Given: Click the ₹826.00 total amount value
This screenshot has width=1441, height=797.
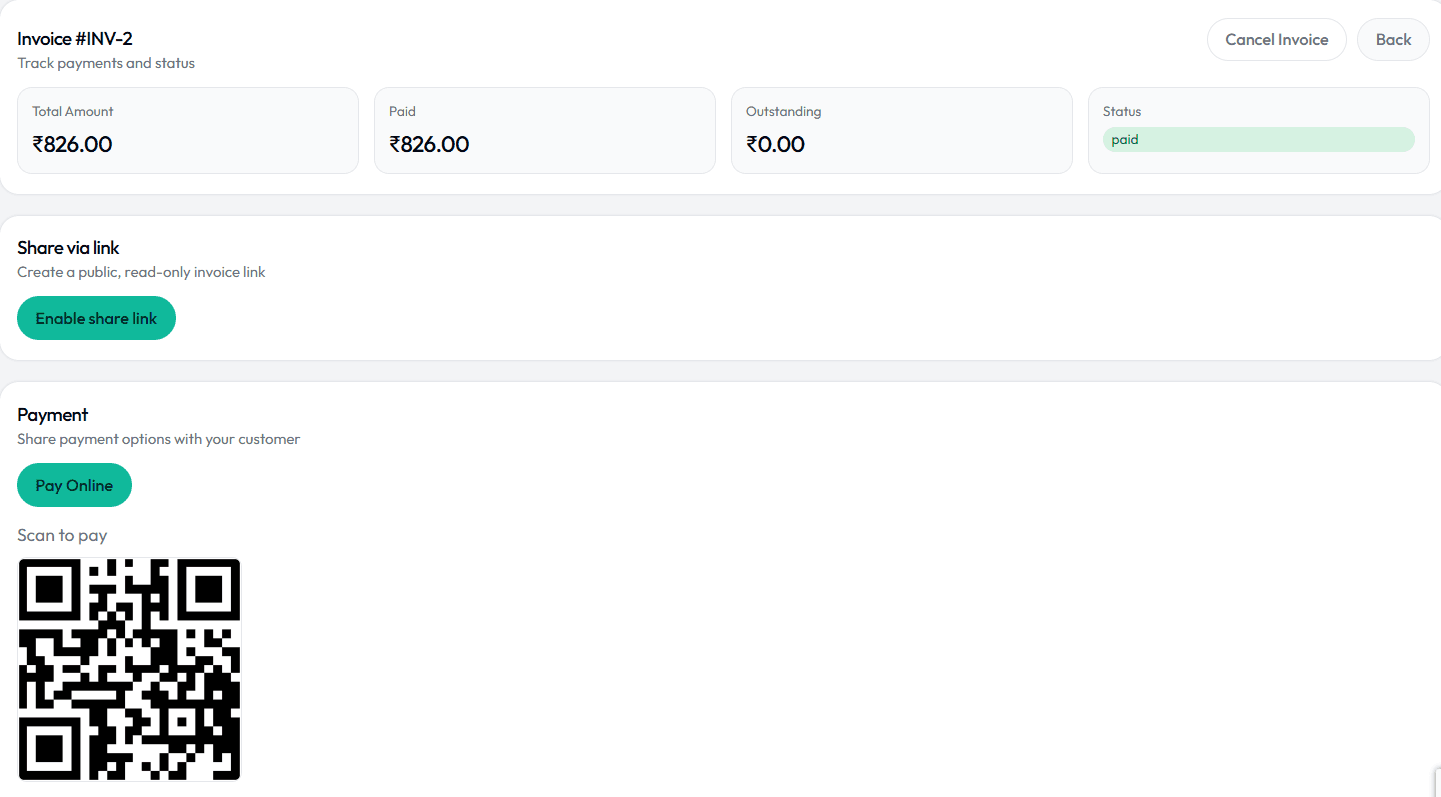Looking at the screenshot, I should 72,144.
